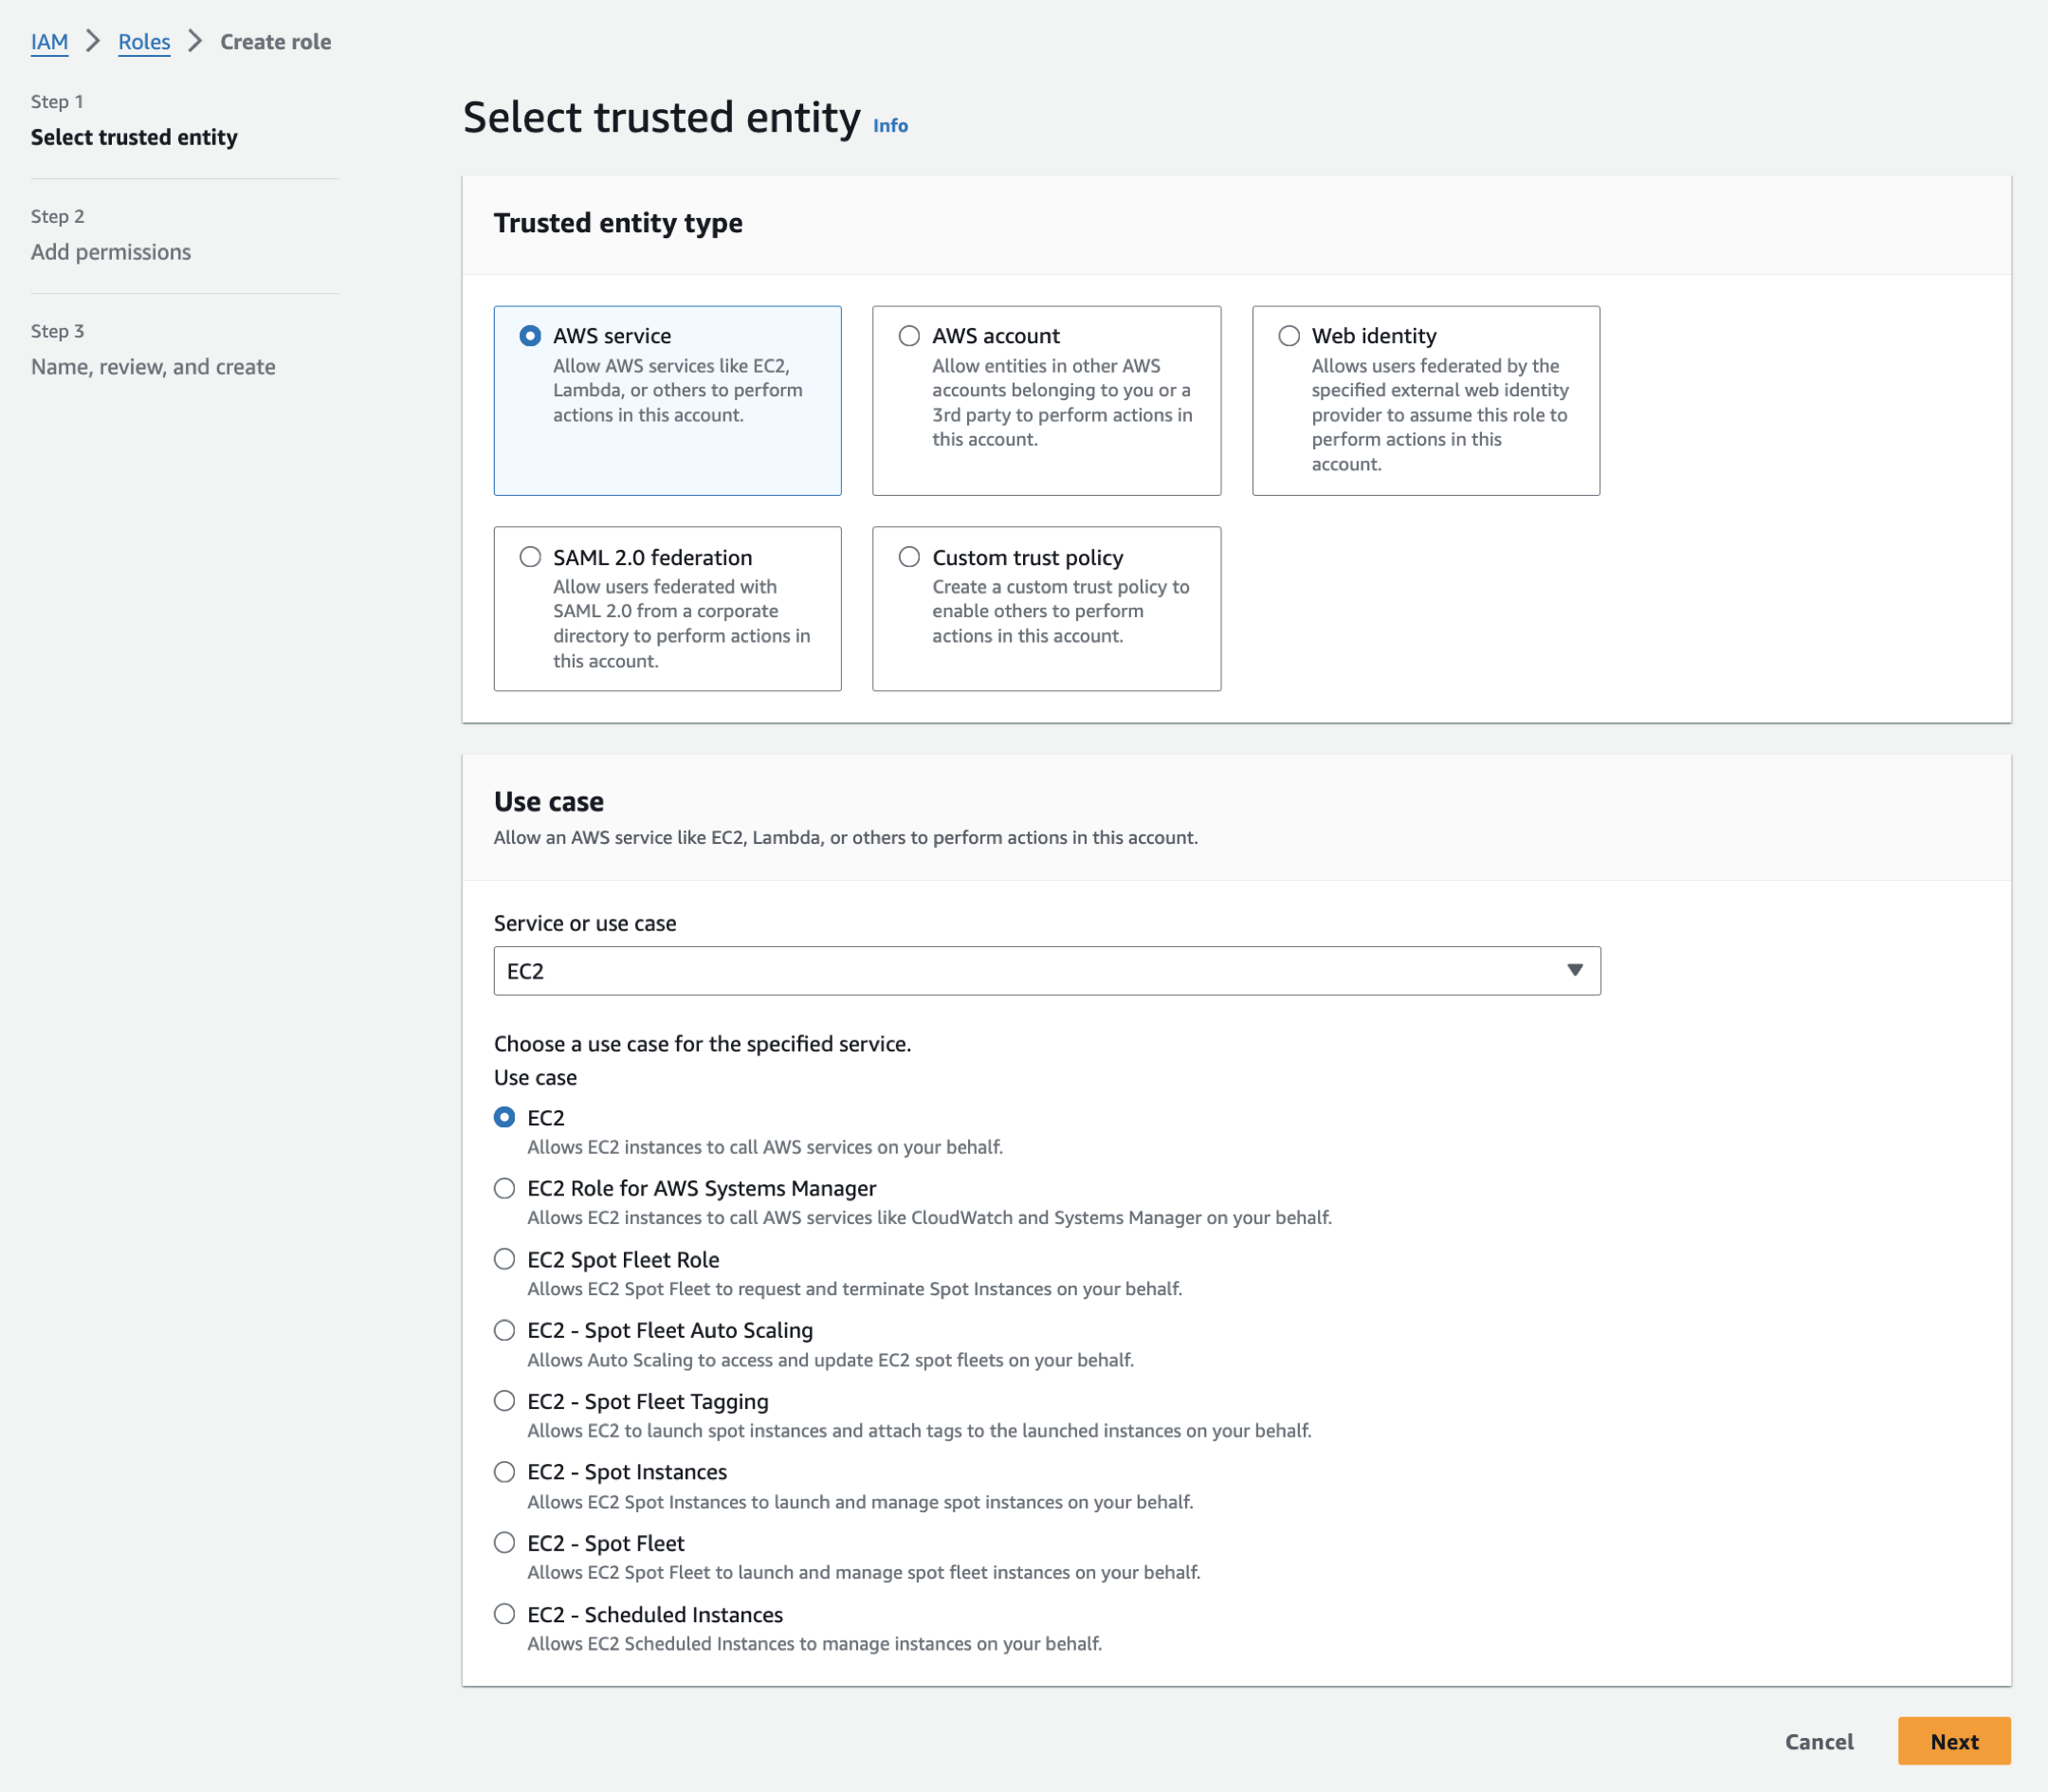Click the Next button
The image size is (2048, 1792).
(1954, 1741)
